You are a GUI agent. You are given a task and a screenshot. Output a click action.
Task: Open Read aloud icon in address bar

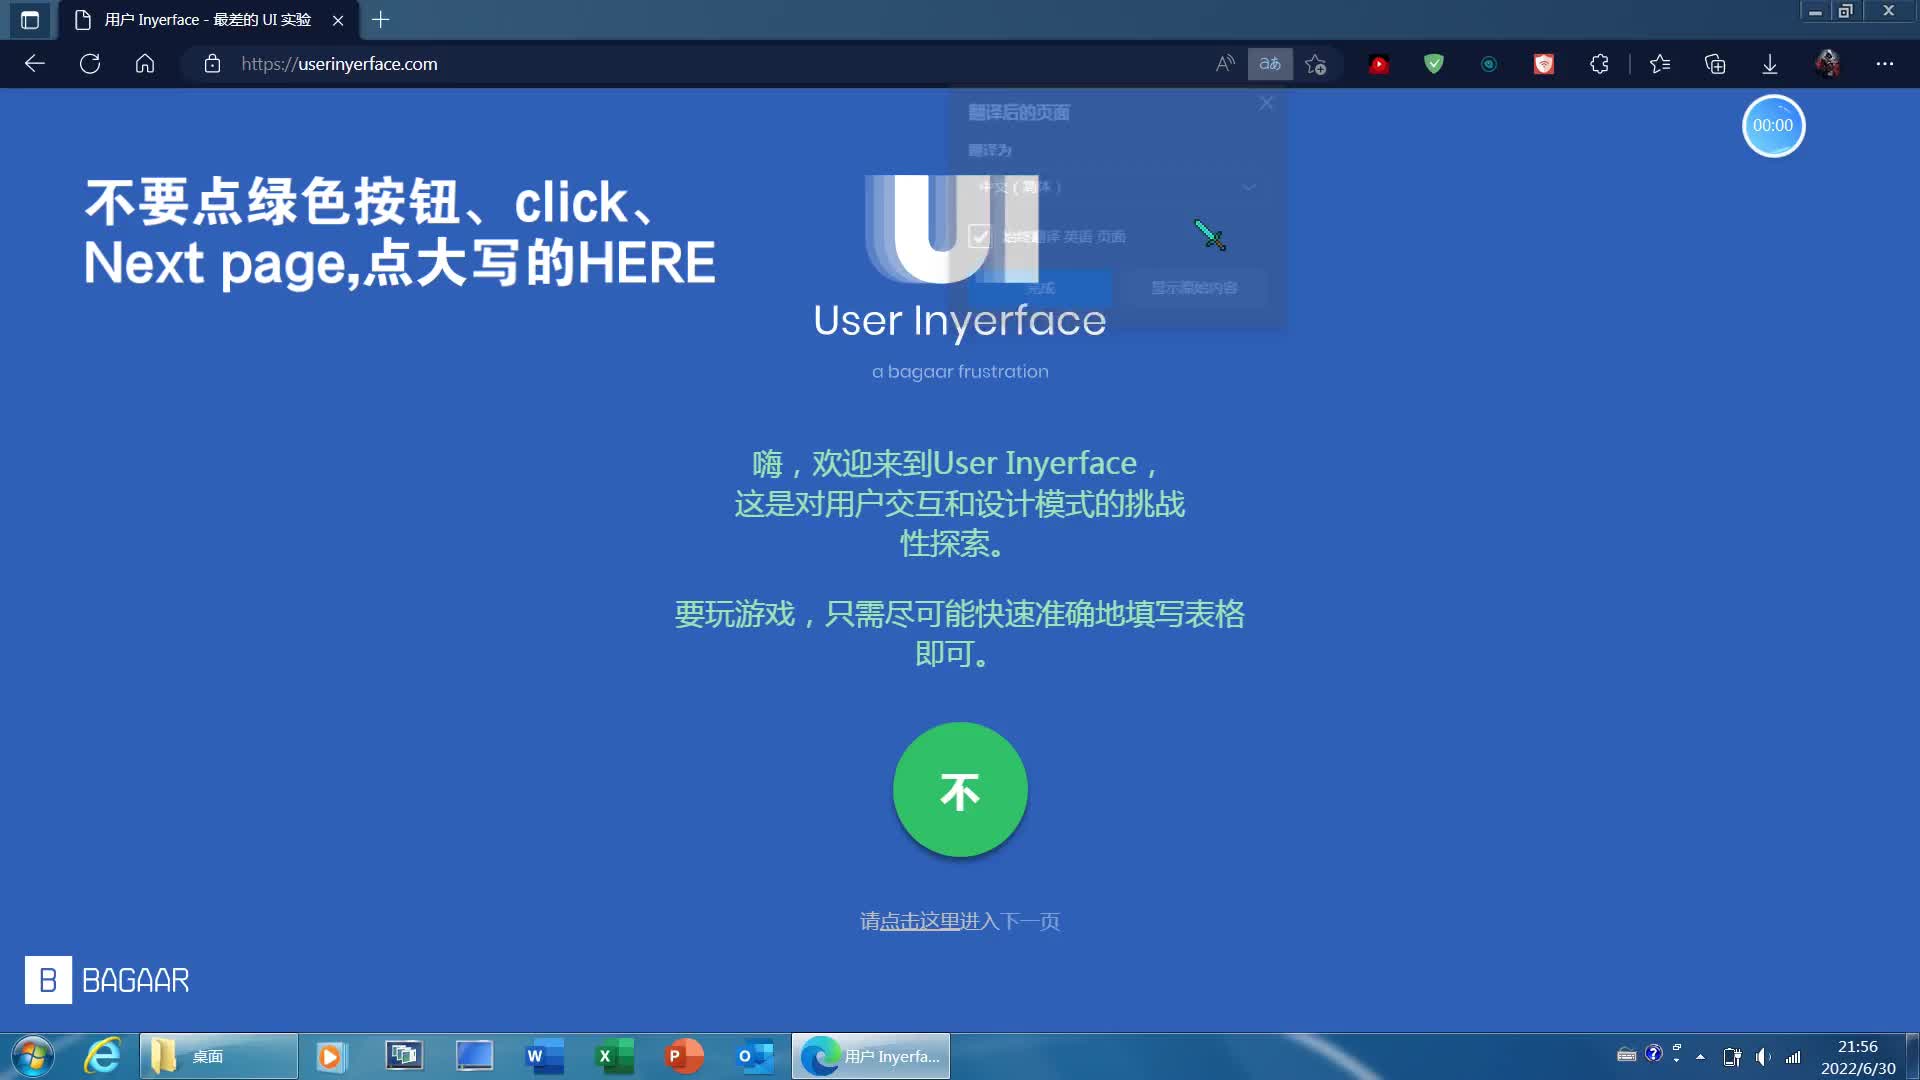[1225, 64]
